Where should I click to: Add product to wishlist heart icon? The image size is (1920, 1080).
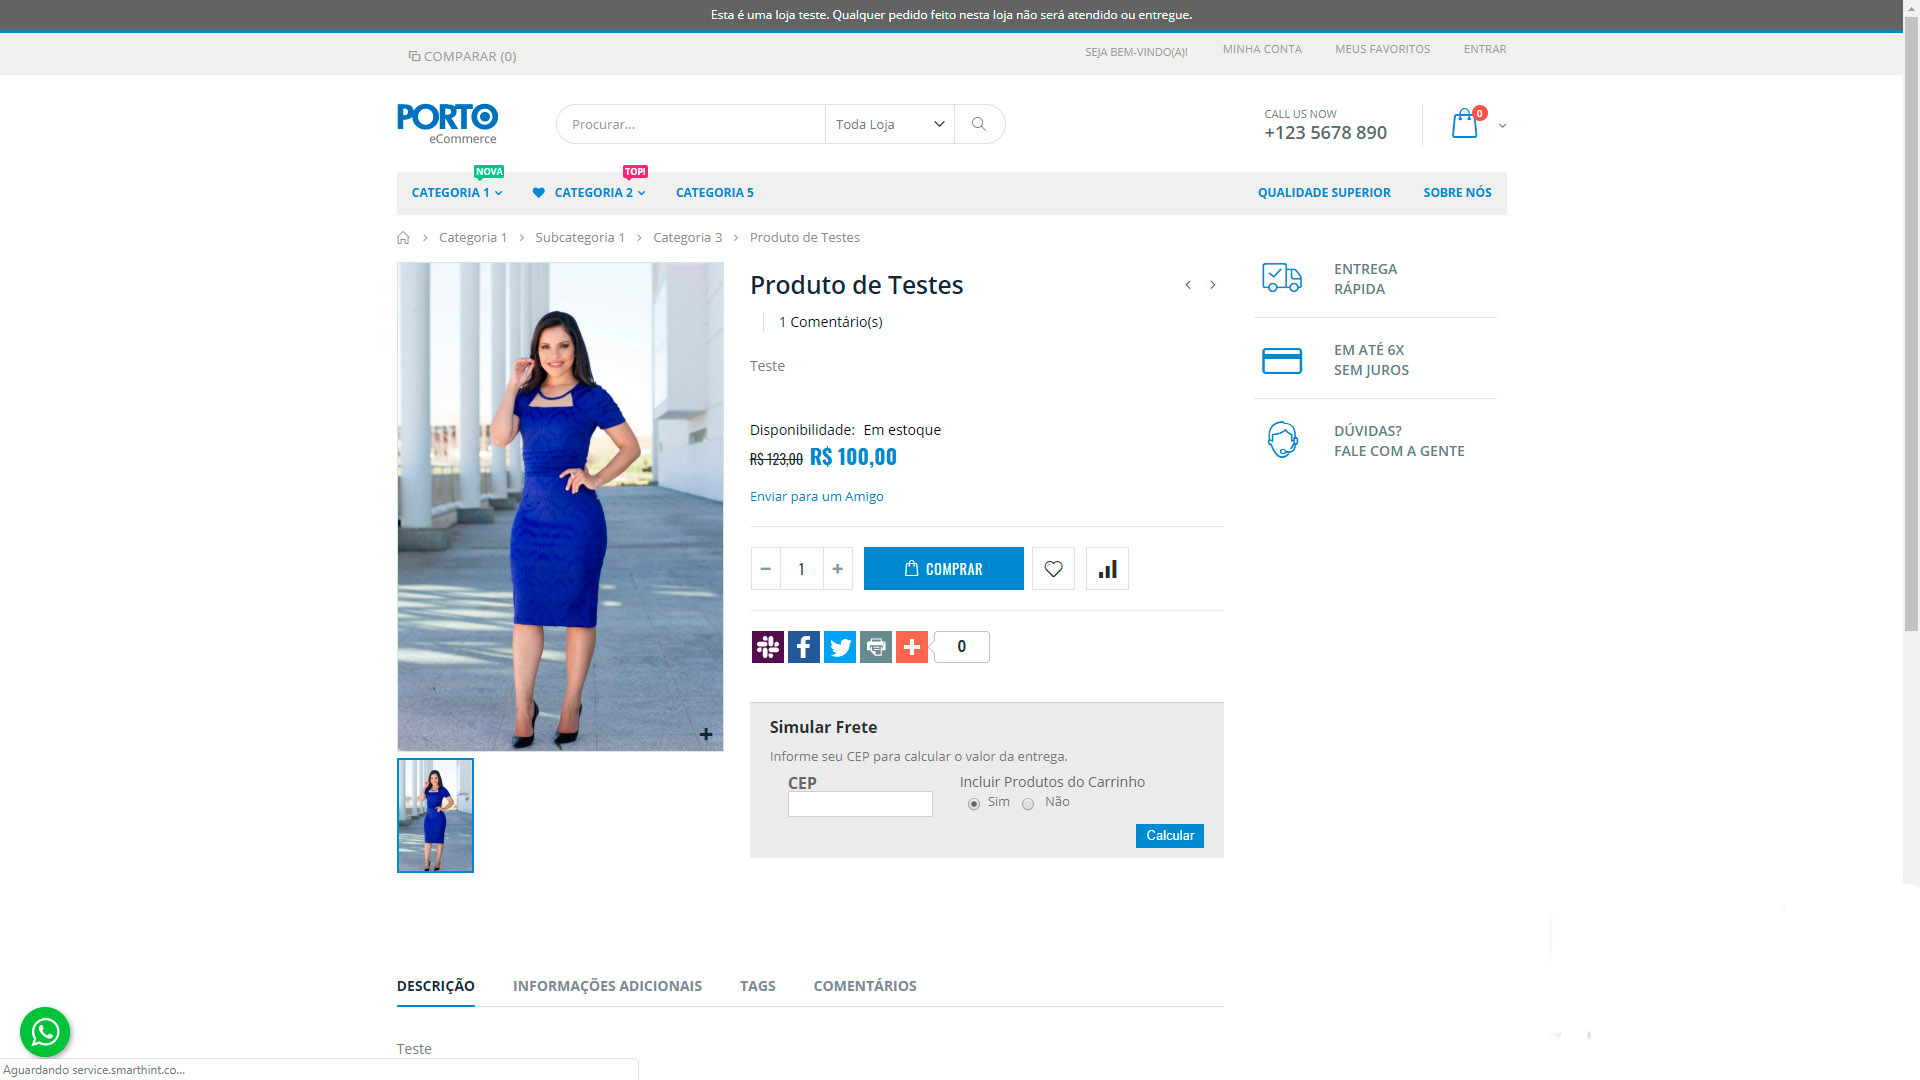pos(1053,568)
